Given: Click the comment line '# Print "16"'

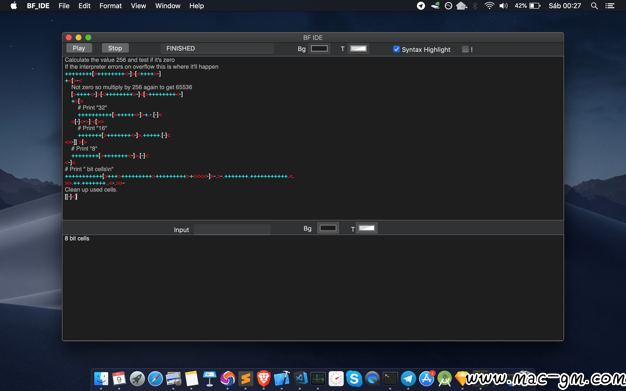Looking at the screenshot, I should [92, 128].
